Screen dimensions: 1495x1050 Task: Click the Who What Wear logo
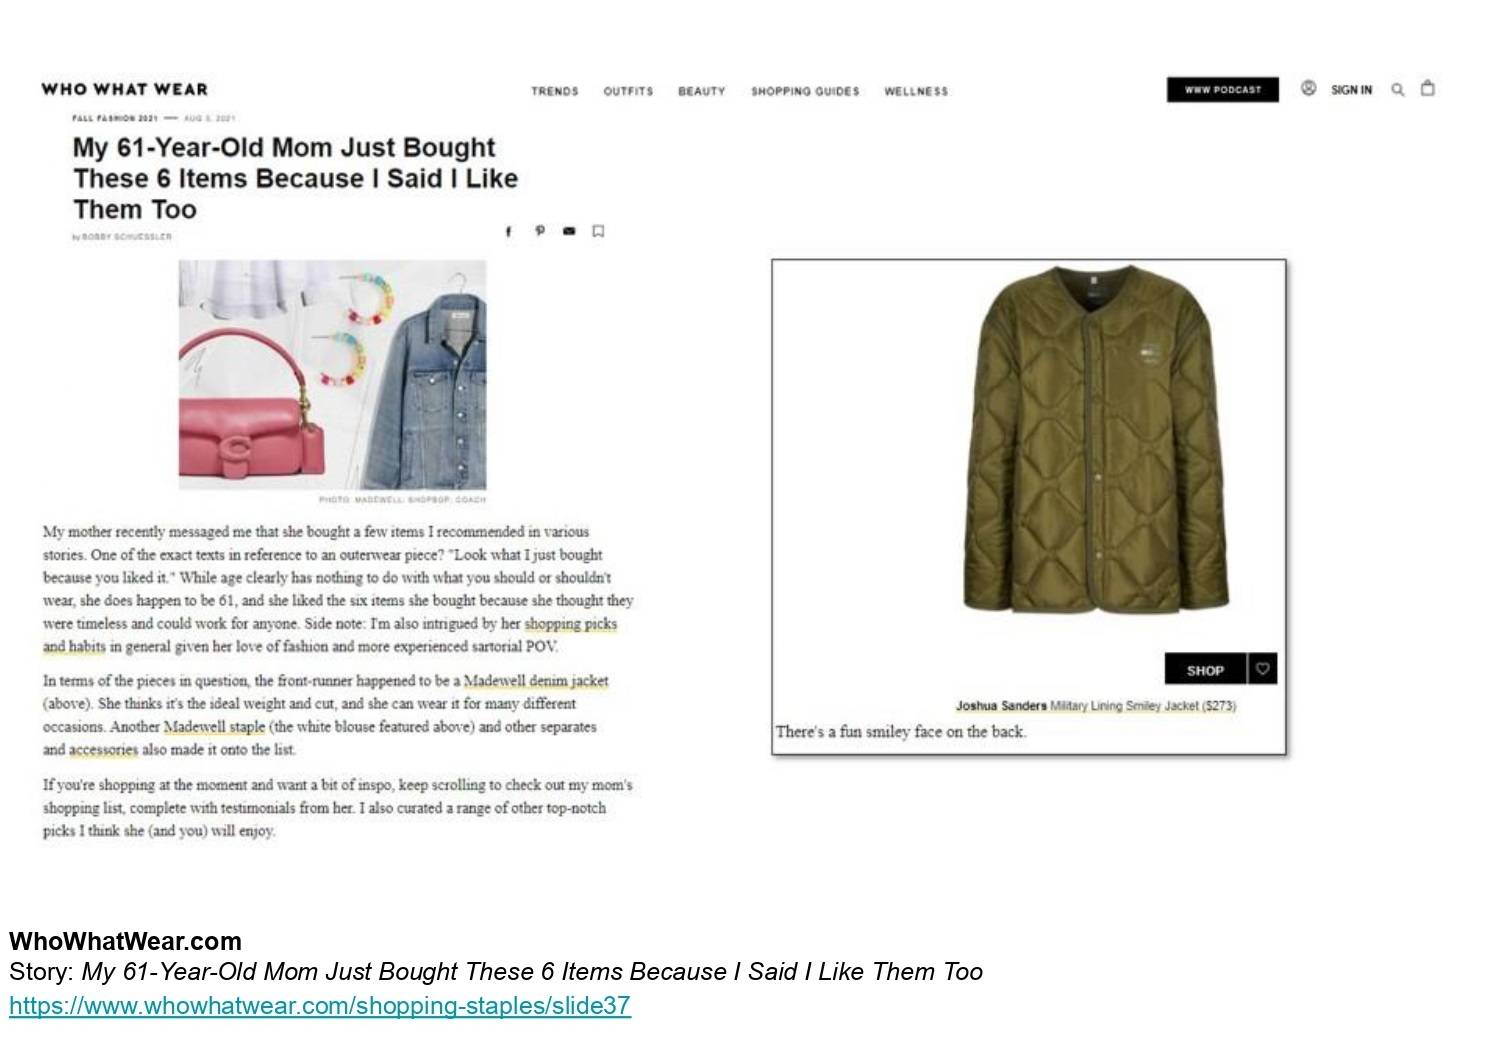pos(125,89)
